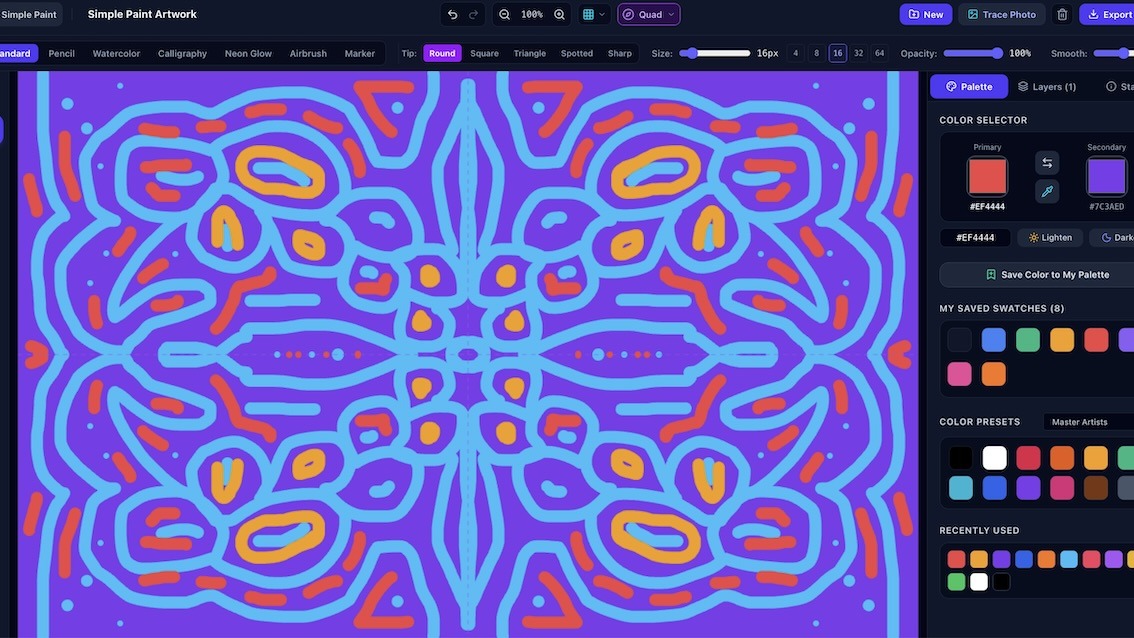Pick the brown color preset
The image size is (1134, 638).
(1096, 488)
